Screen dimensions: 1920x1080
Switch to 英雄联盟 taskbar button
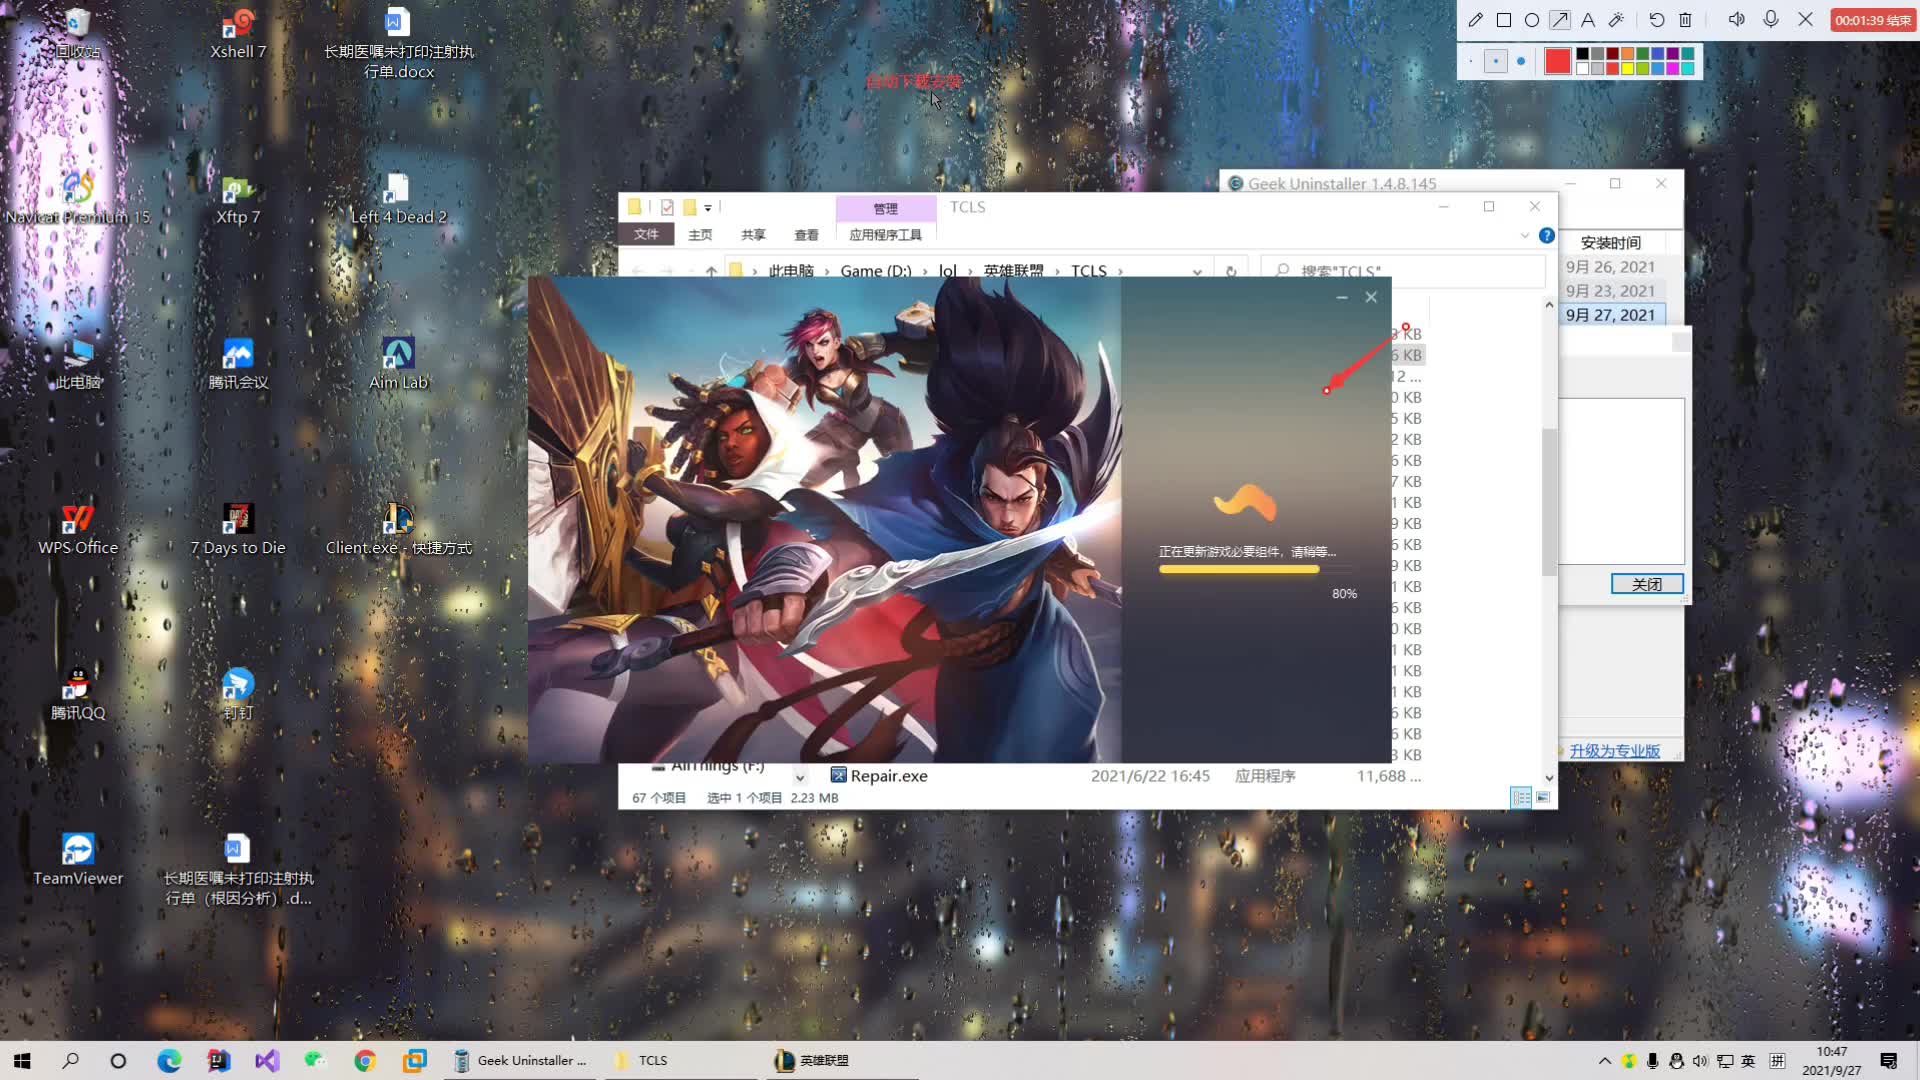pos(841,1061)
